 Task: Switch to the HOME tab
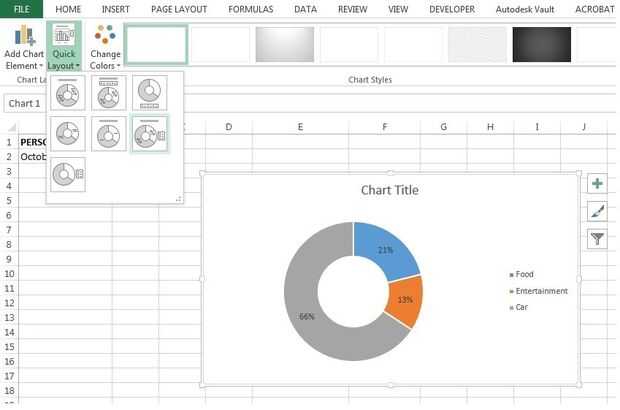point(68,9)
